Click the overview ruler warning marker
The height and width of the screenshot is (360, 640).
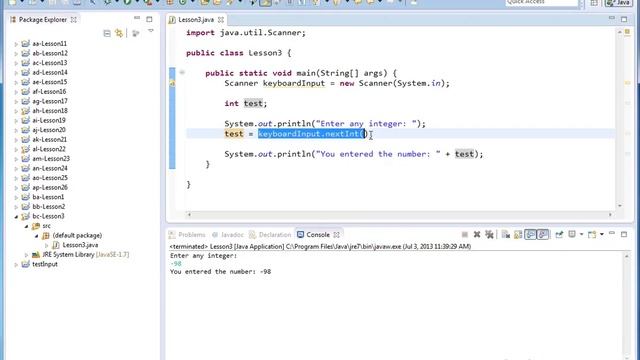[628, 83]
